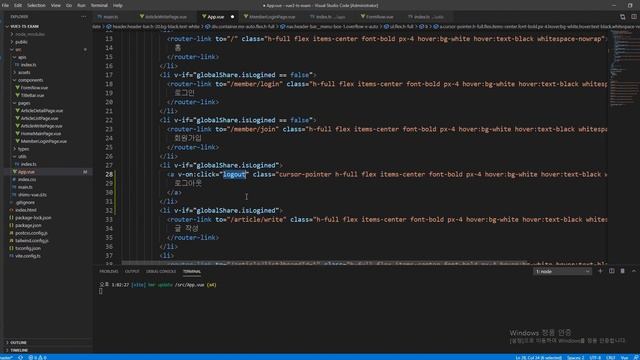The image size is (640, 360).
Task: Expand the assets folder
Action: tap(24, 72)
